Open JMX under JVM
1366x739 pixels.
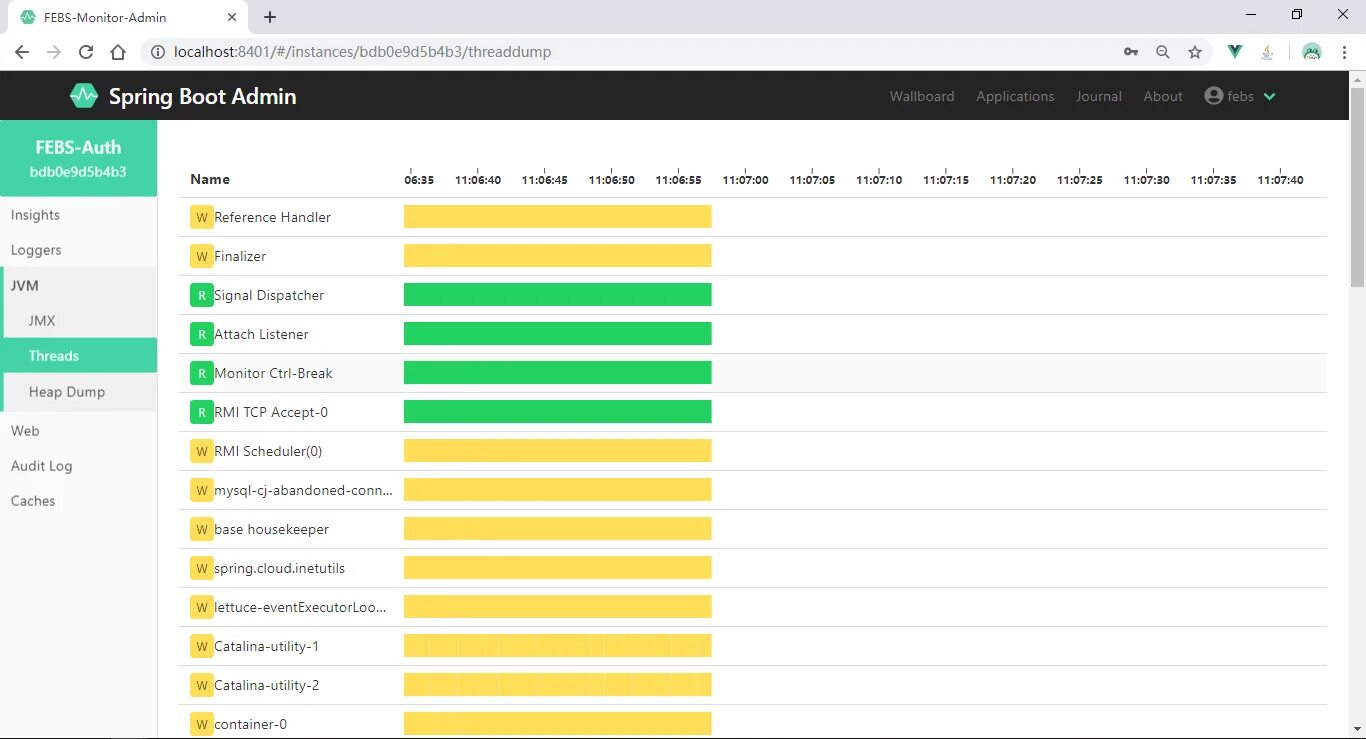(x=78, y=321)
